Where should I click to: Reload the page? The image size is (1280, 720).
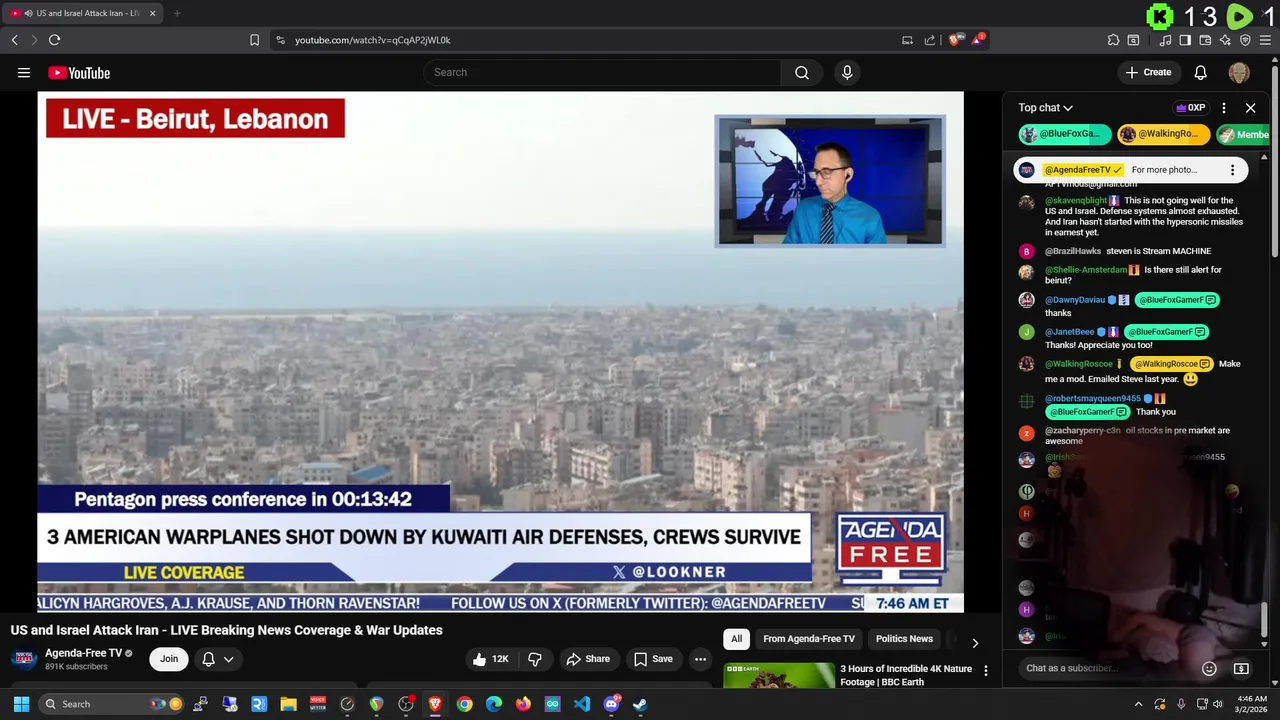point(54,40)
